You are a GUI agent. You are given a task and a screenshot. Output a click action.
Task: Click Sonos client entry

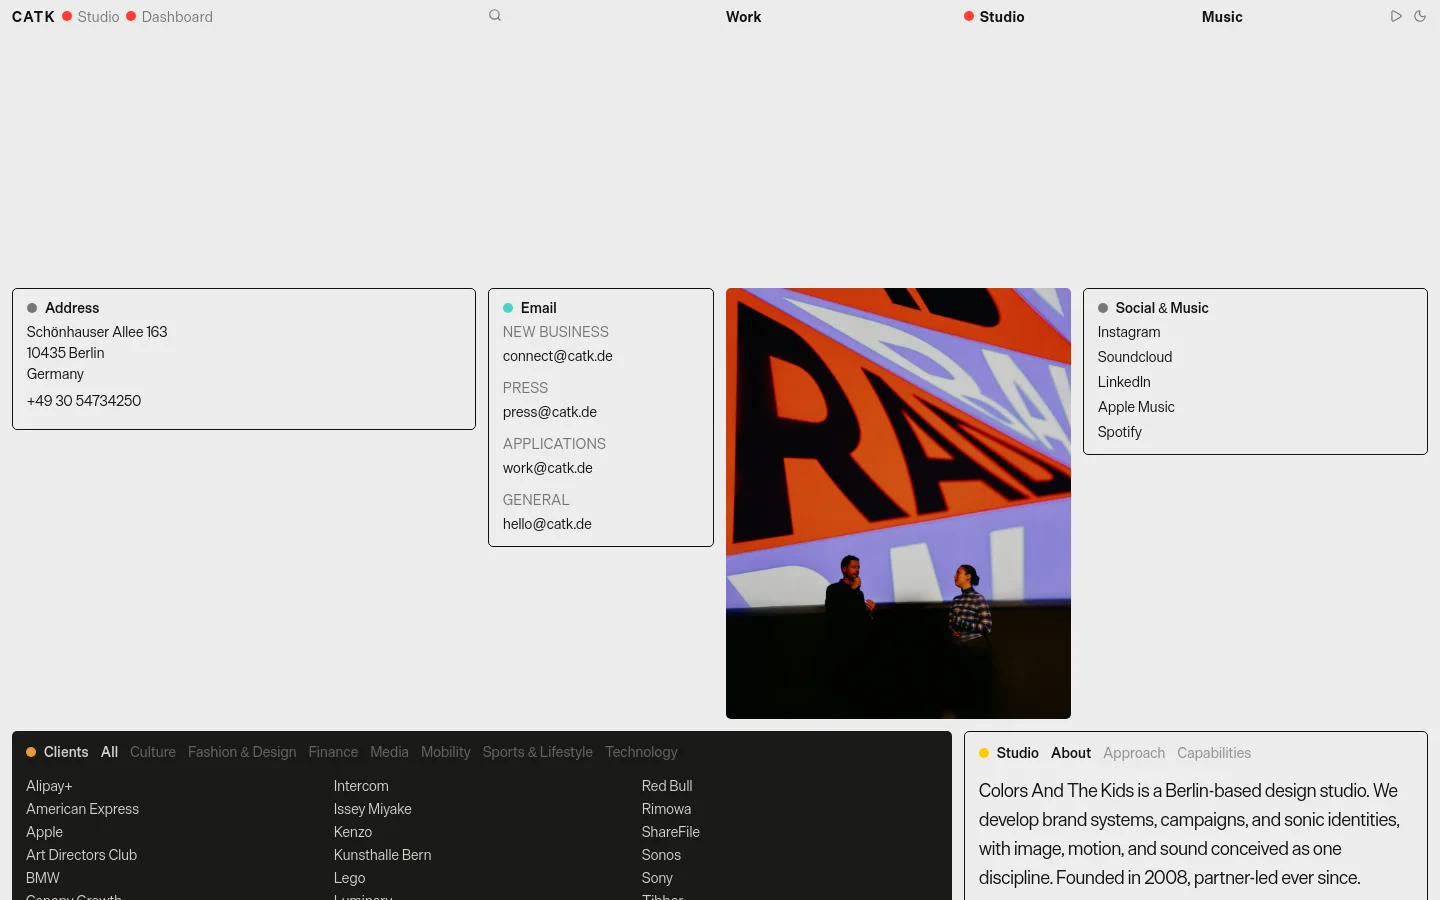pyautogui.click(x=661, y=855)
